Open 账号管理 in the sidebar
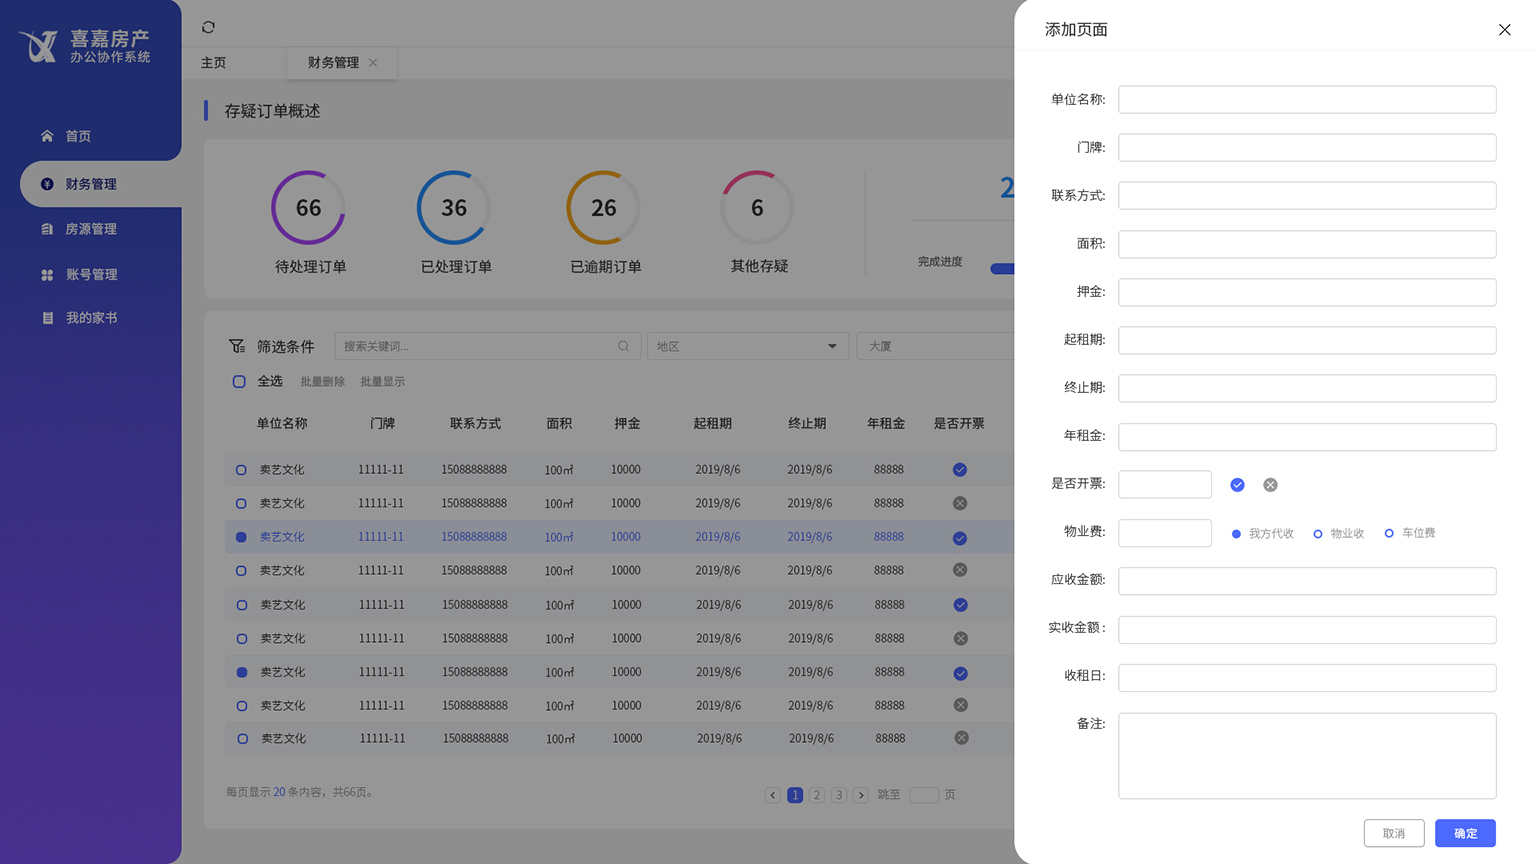1536x864 pixels. pos(91,275)
